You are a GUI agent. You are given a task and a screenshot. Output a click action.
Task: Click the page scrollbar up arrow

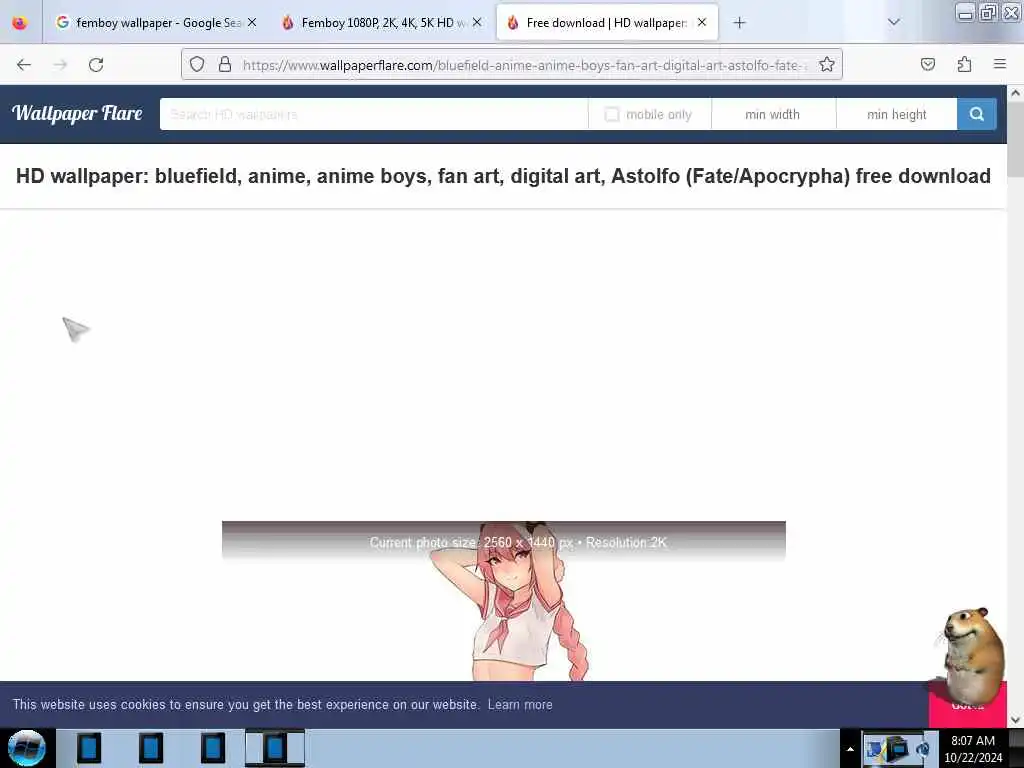point(1016,93)
